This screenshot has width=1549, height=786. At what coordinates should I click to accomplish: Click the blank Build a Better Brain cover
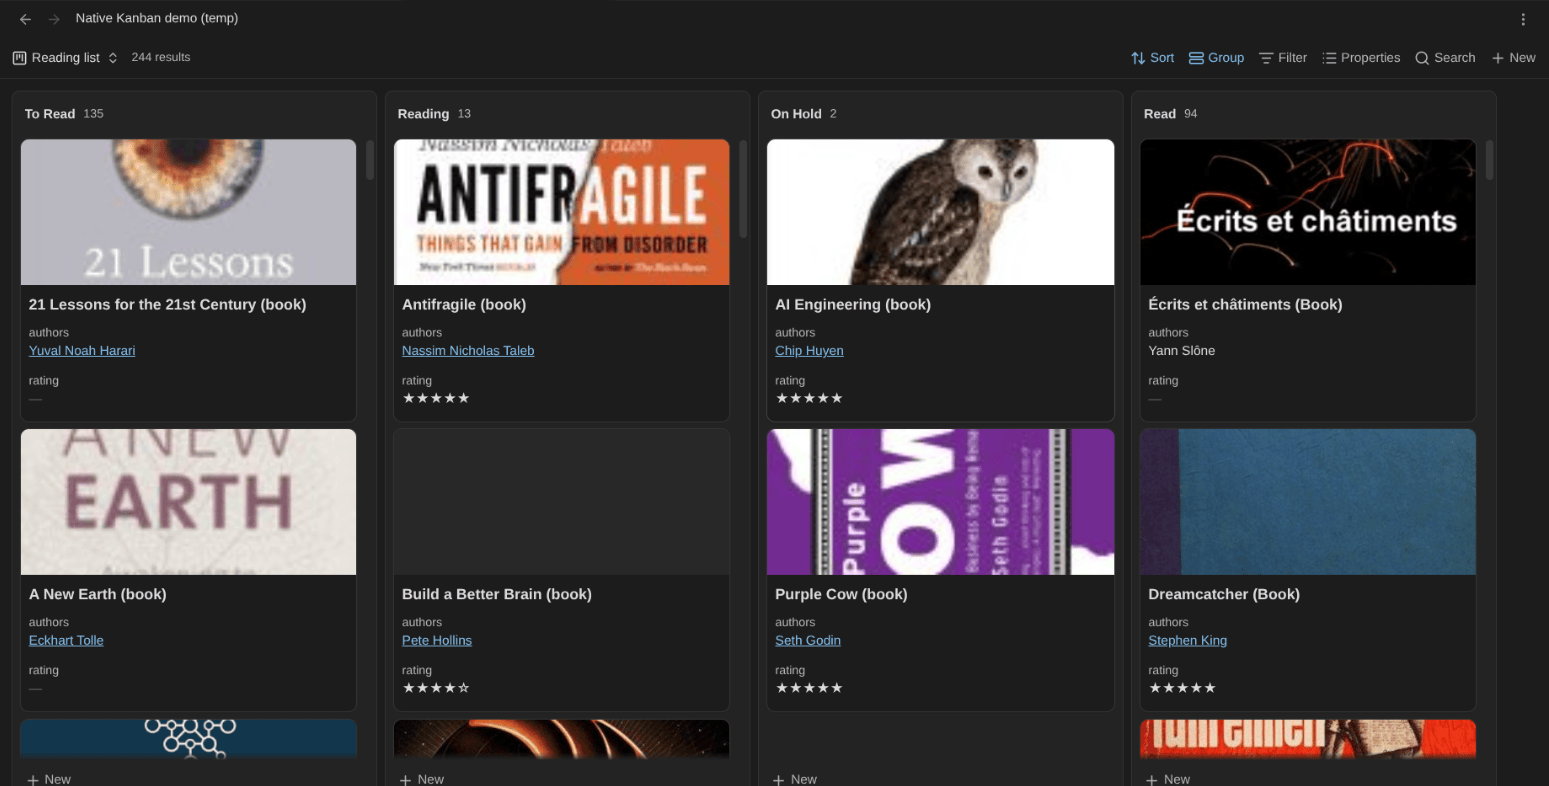coord(562,502)
